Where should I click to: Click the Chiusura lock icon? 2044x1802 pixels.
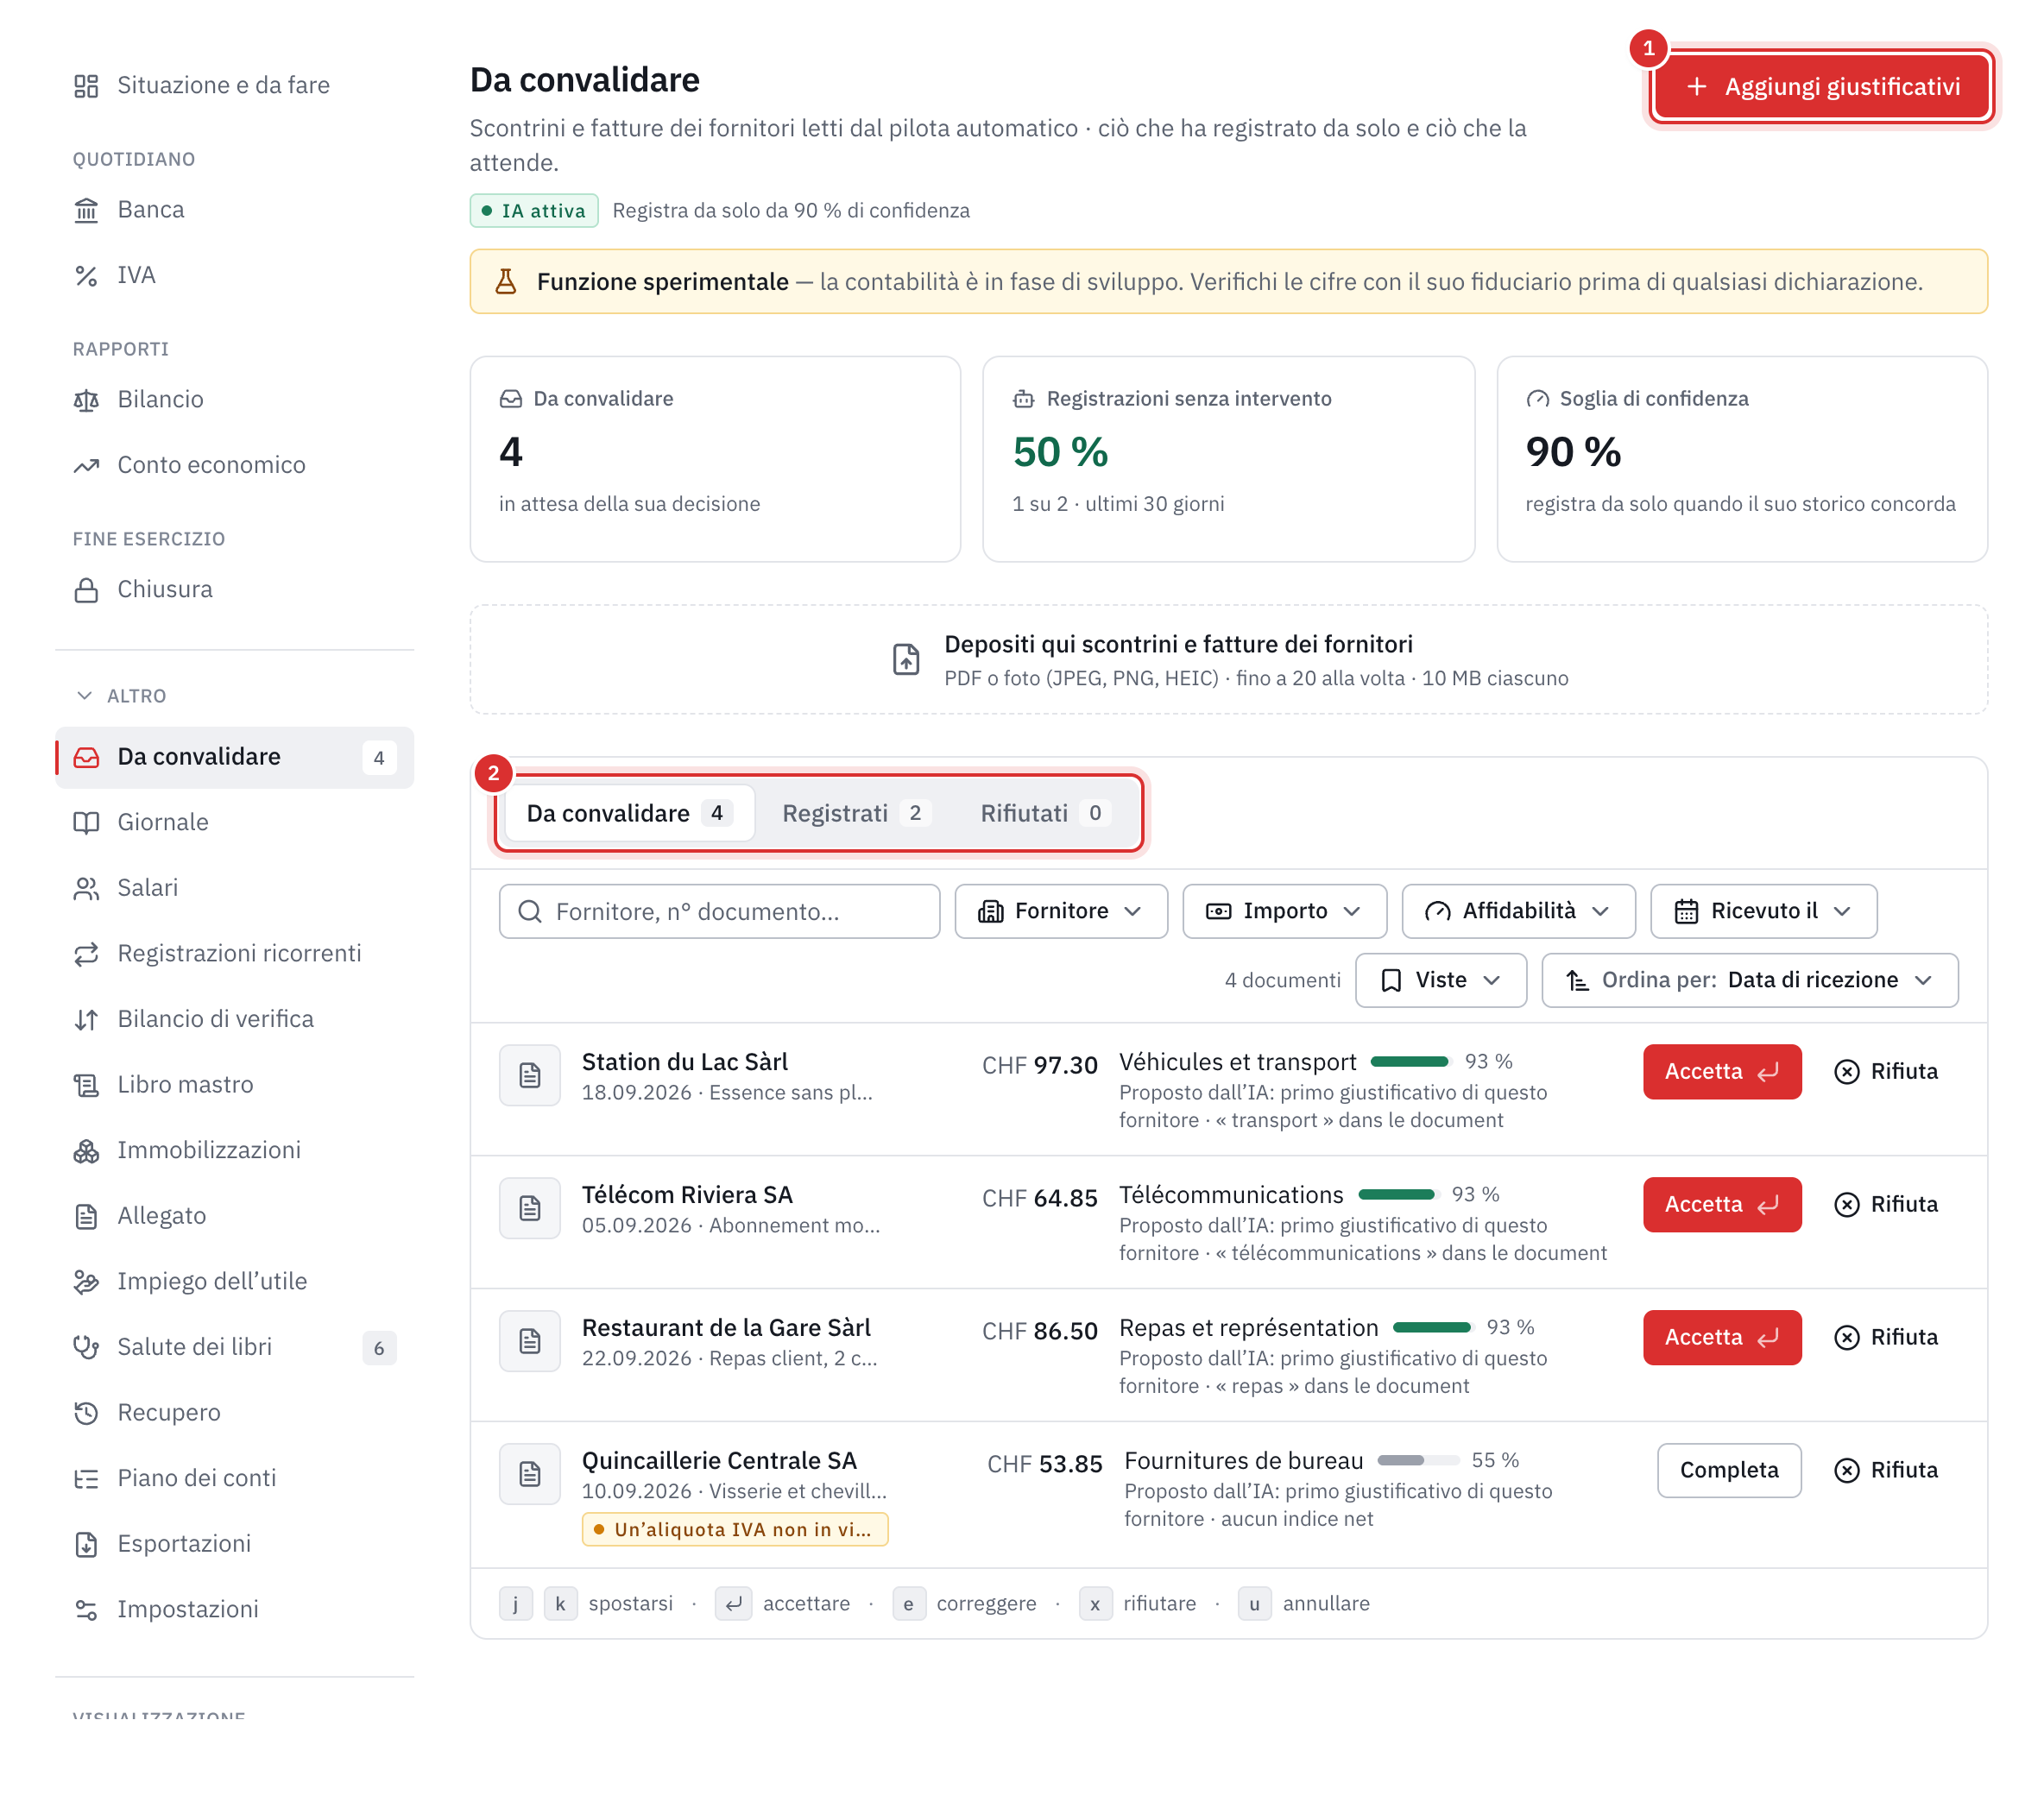pos(86,590)
